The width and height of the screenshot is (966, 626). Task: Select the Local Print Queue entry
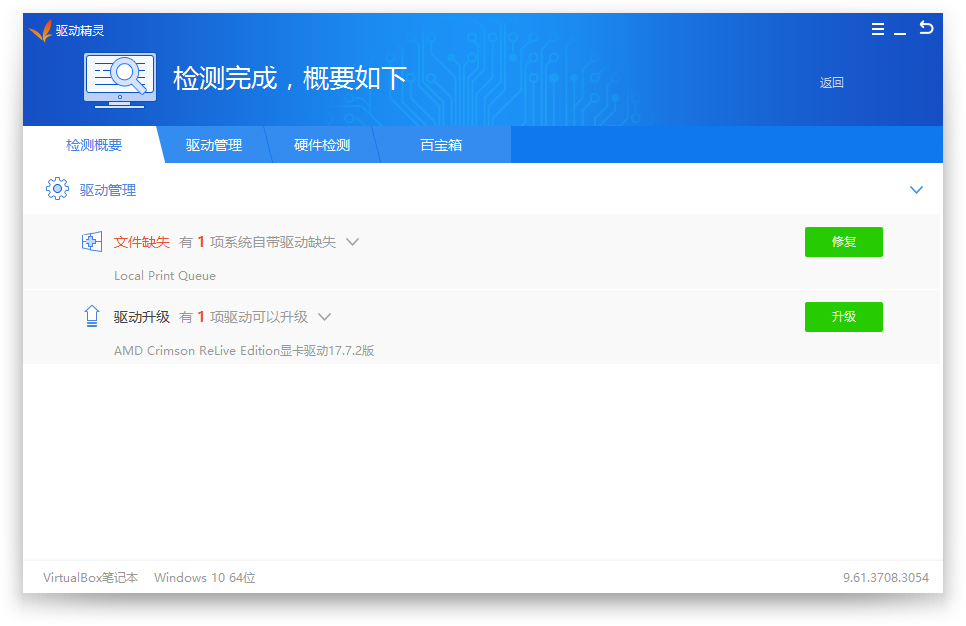[164, 275]
